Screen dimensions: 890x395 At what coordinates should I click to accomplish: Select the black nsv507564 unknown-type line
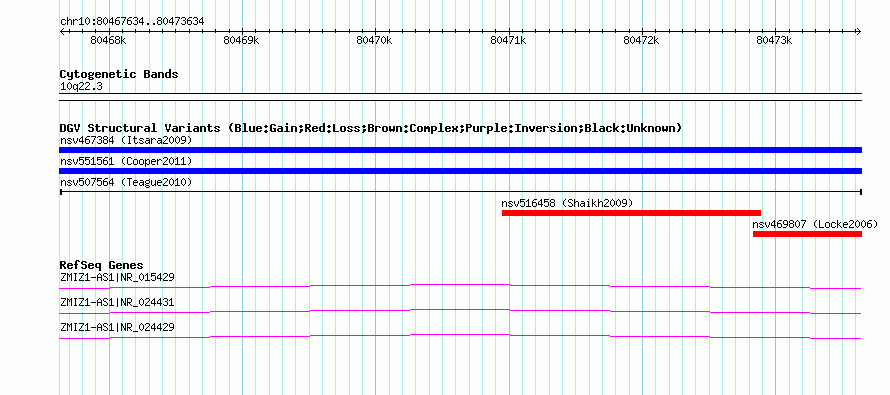pos(460,192)
